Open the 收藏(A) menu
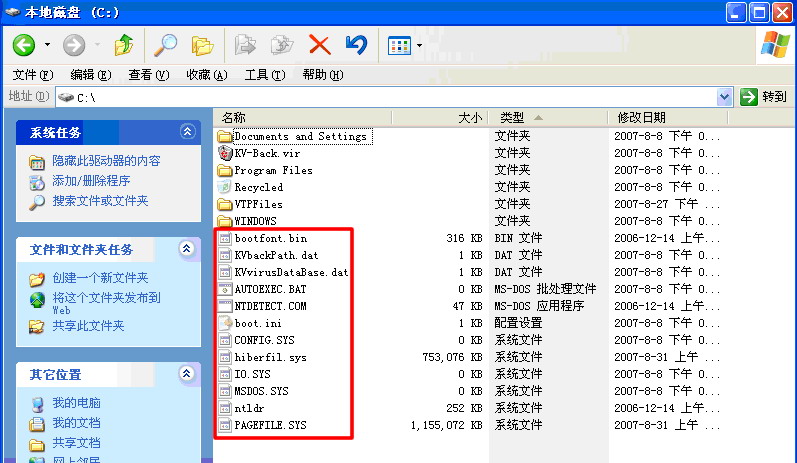The height and width of the screenshot is (463, 797). click(206, 75)
